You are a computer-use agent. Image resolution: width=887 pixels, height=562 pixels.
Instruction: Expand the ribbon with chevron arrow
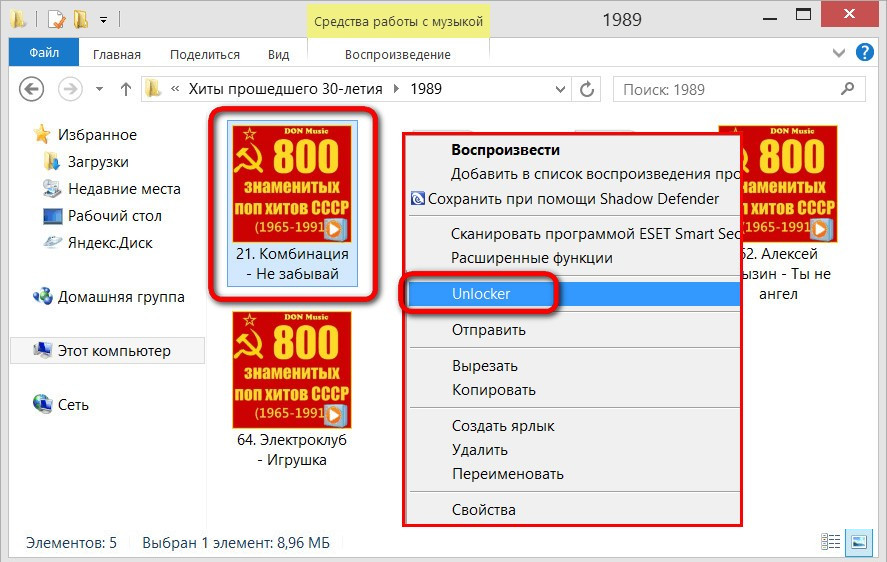[839, 53]
